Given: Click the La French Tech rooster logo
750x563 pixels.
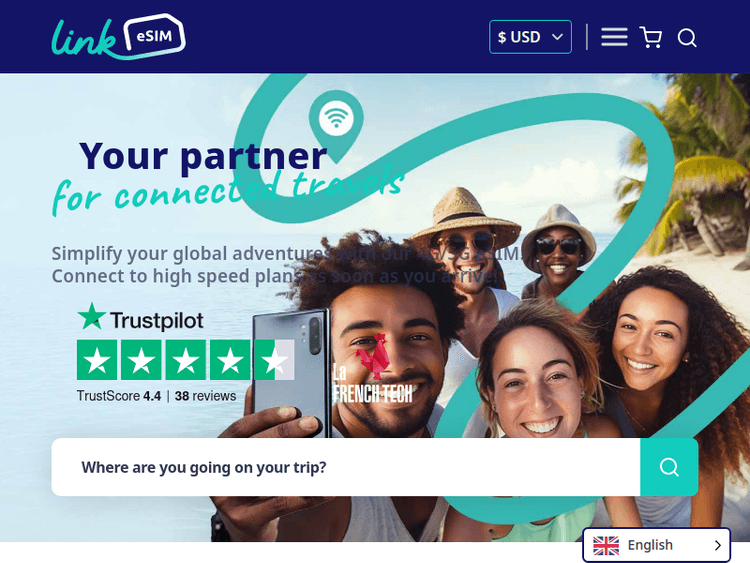Looking at the screenshot, I should (373, 368).
